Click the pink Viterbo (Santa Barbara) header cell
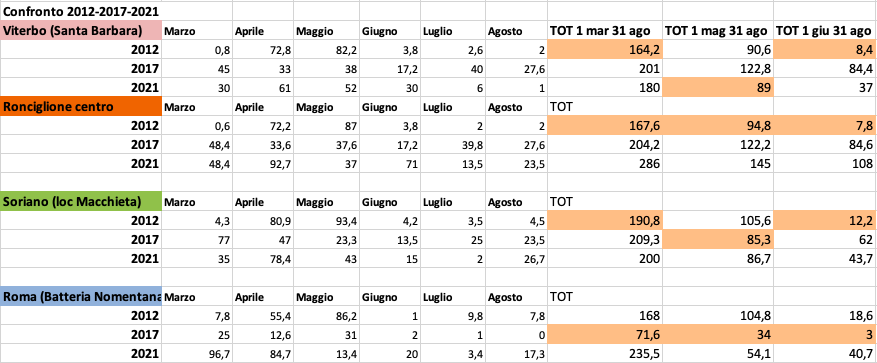 tap(81, 30)
